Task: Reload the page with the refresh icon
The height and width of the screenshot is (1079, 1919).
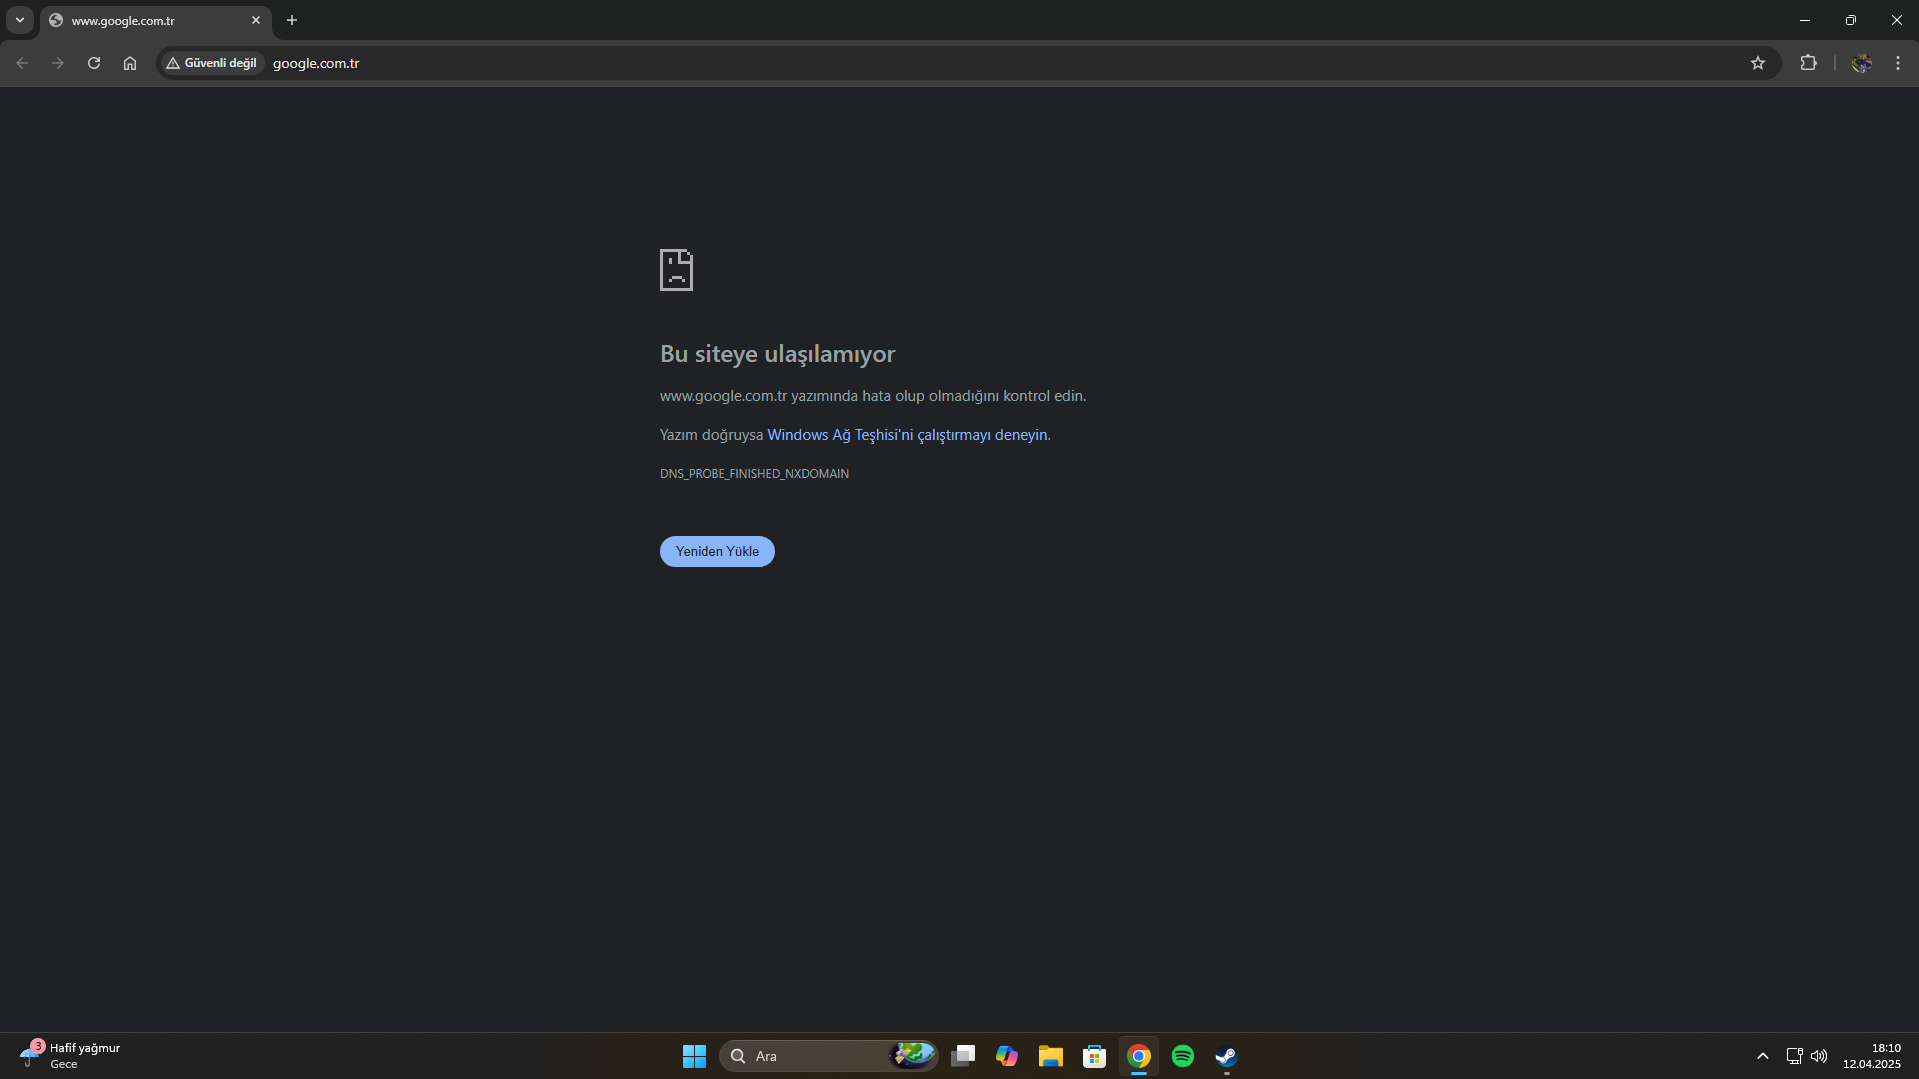Action: [x=94, y=63]
